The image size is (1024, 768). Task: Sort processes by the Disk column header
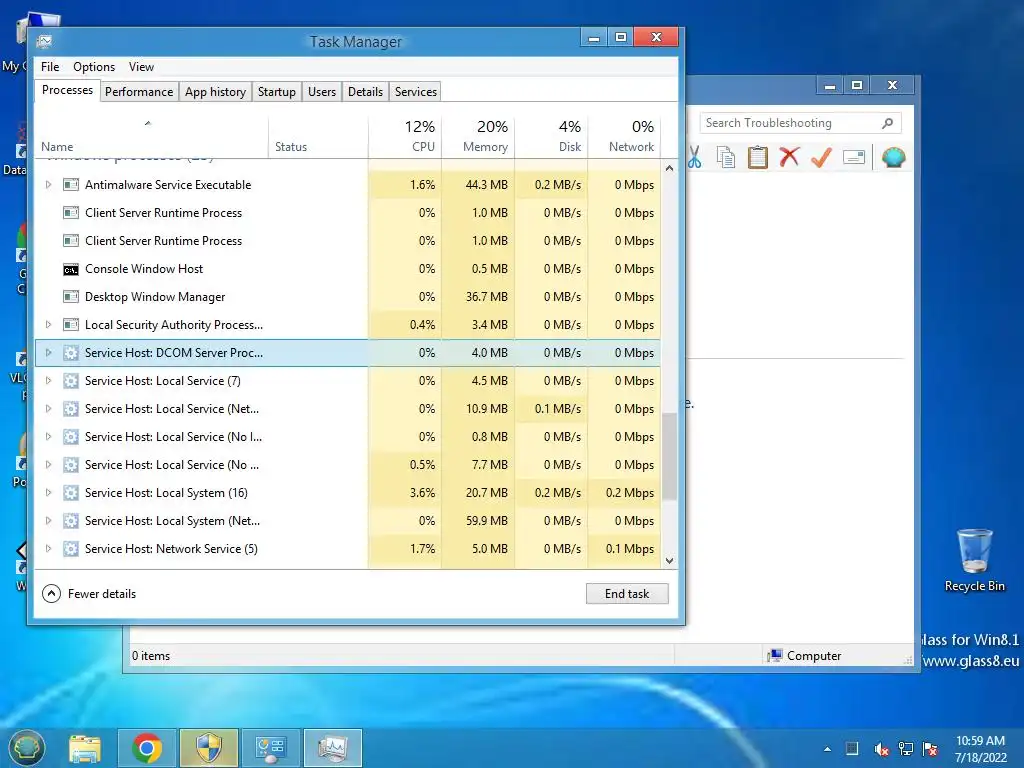click(x=552, y=136)
